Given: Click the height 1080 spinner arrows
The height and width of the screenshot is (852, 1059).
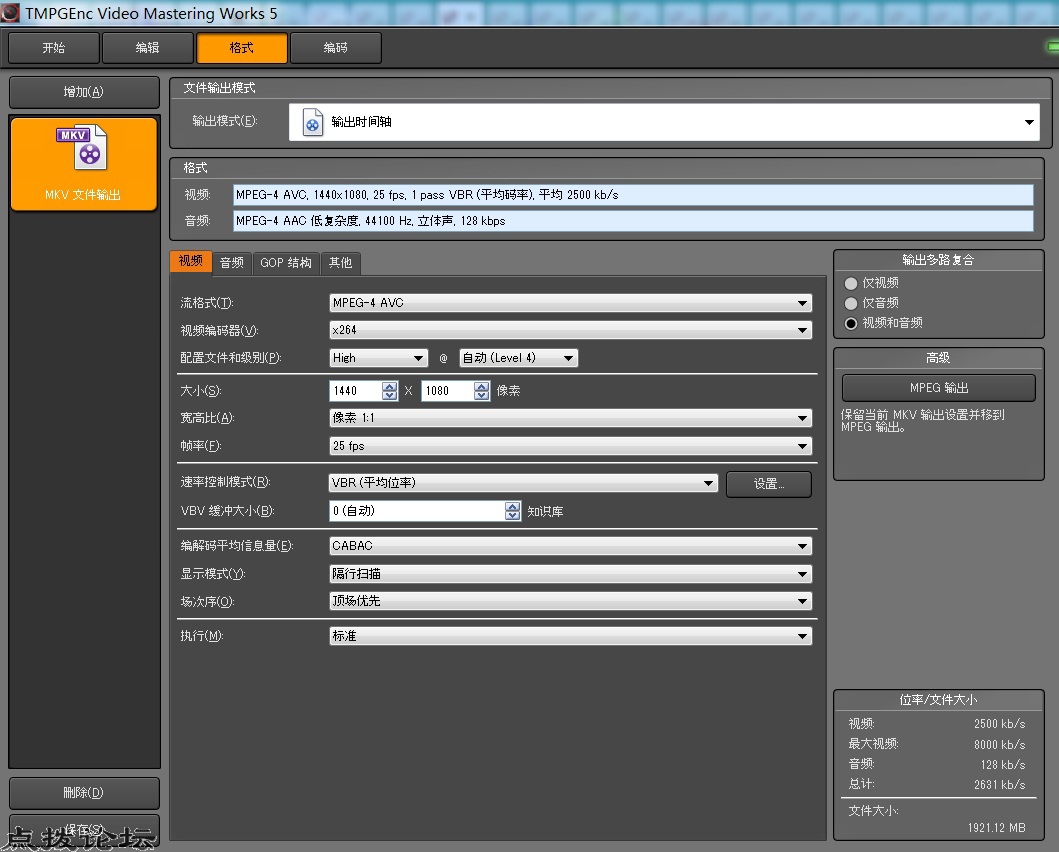Looking at the screenshot, I should pos(482,391).
